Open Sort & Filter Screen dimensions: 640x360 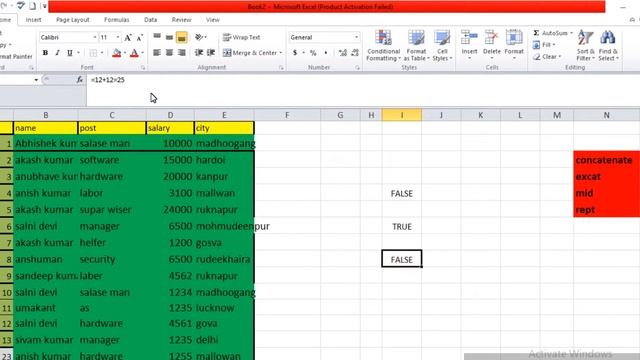point(585,45)
